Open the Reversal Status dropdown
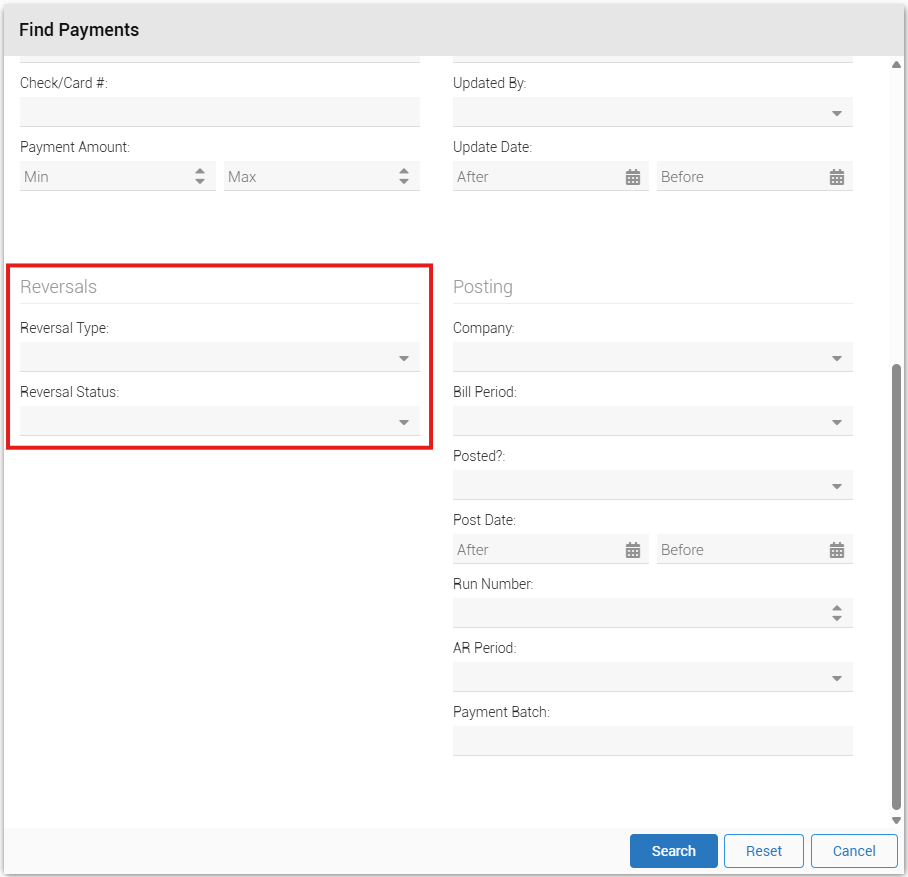 [x=404, y=422]
